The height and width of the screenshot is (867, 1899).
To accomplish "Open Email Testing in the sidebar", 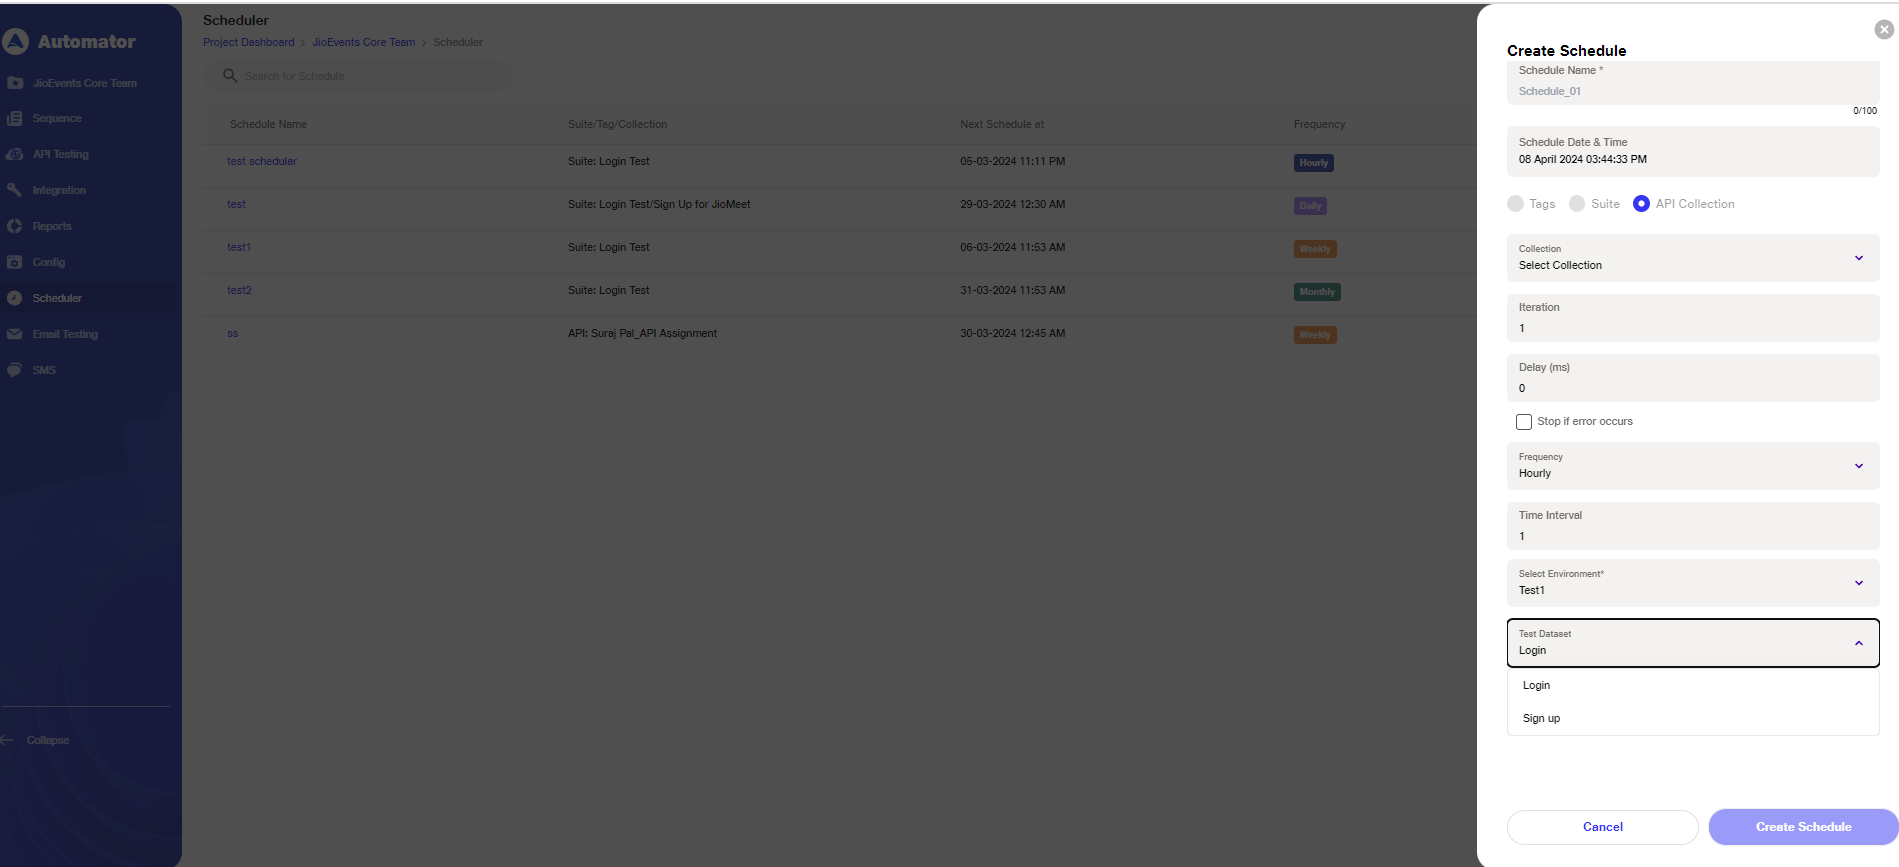I will click(65, 334).
